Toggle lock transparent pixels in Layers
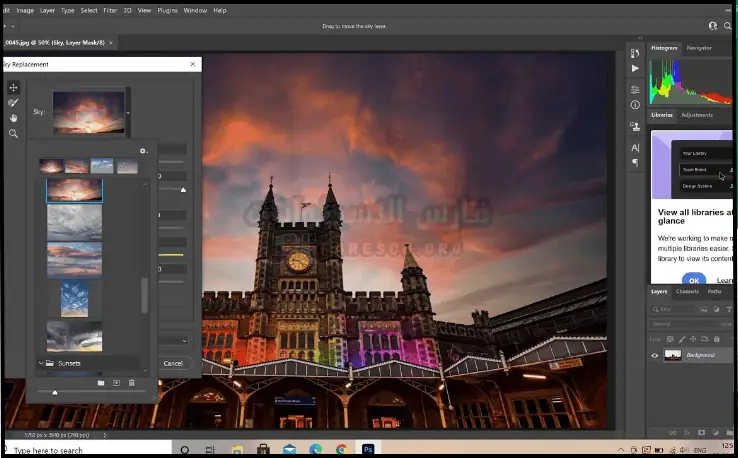738x458 pixels. click(669, 339)
